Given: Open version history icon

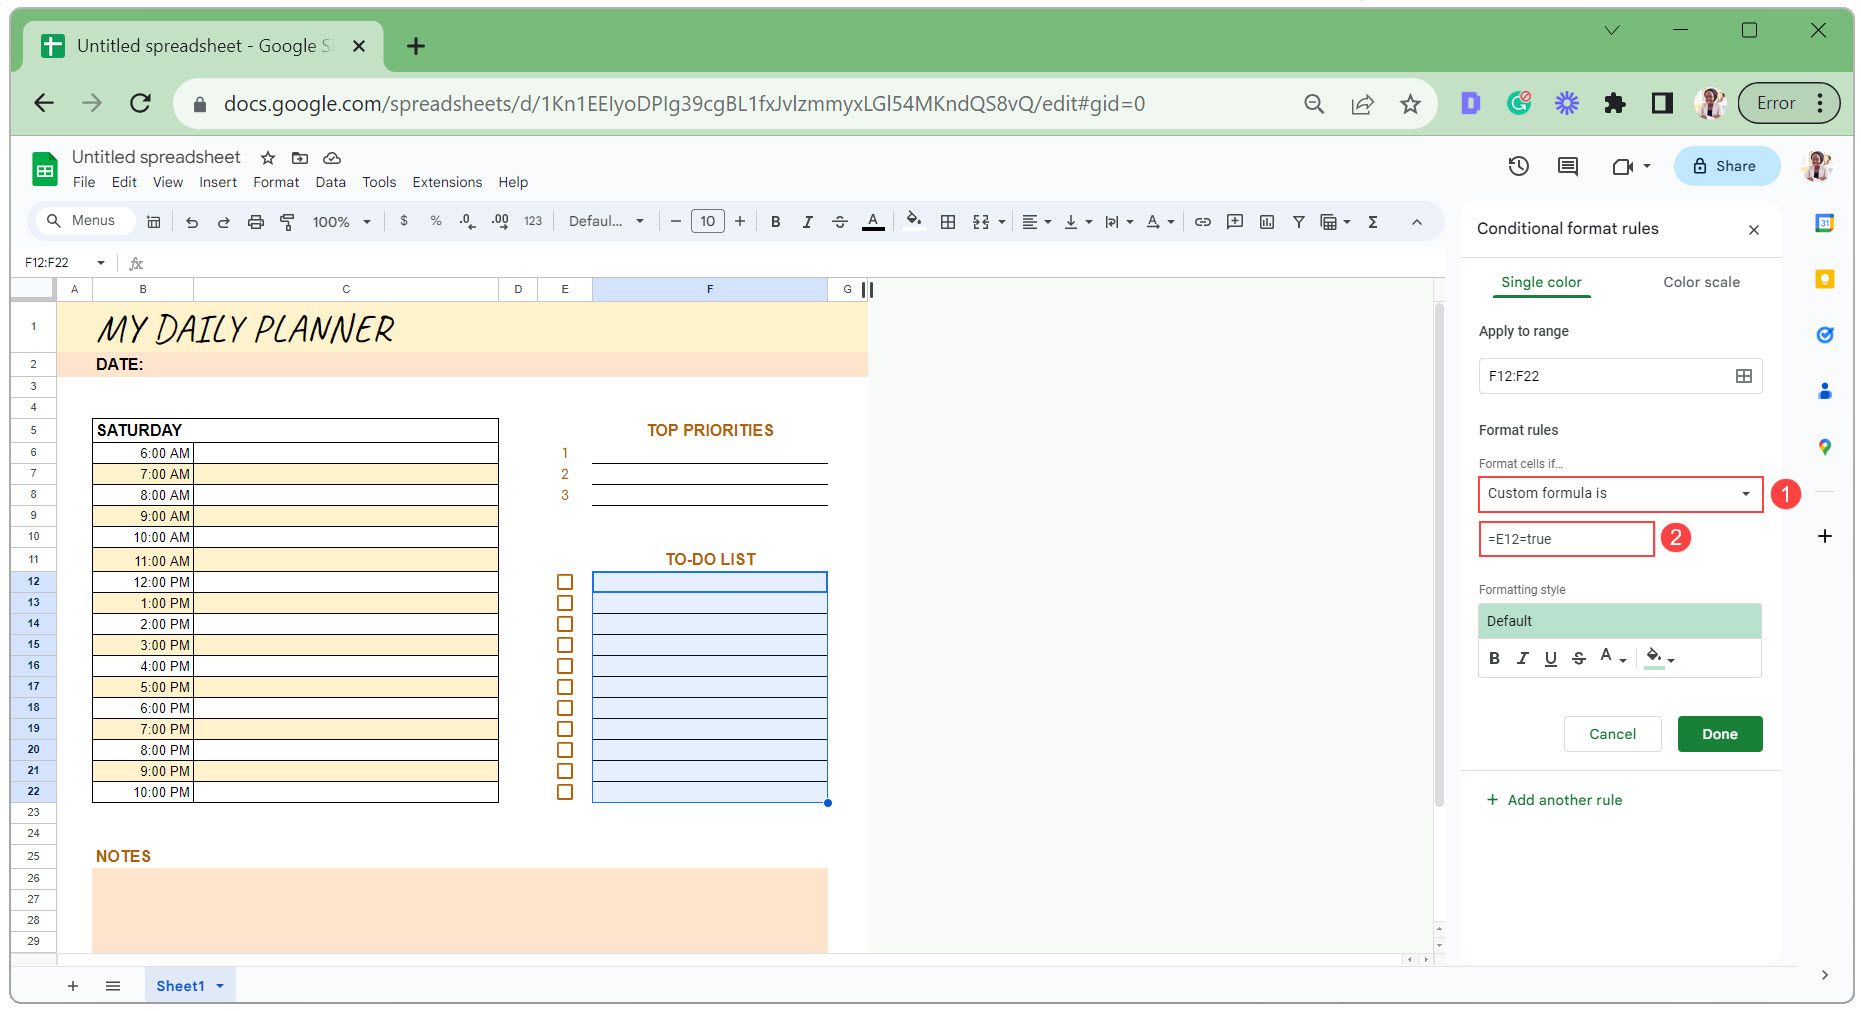Looking at the screenshot, I should pos(1519,167).
